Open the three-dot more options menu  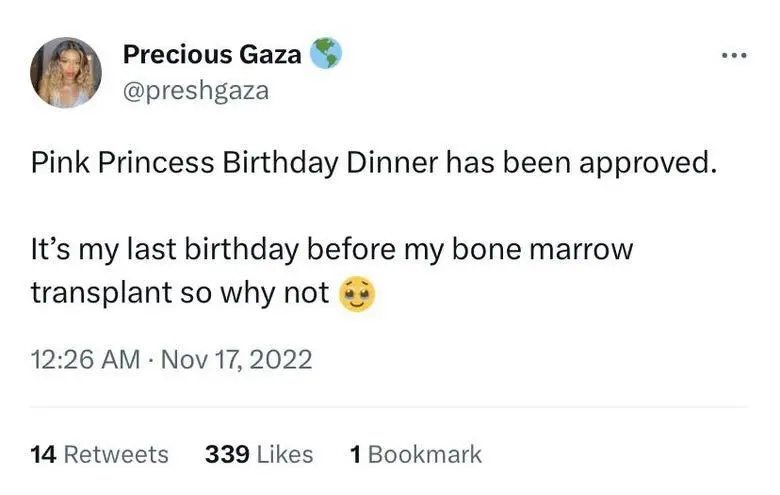pos(734,55)
